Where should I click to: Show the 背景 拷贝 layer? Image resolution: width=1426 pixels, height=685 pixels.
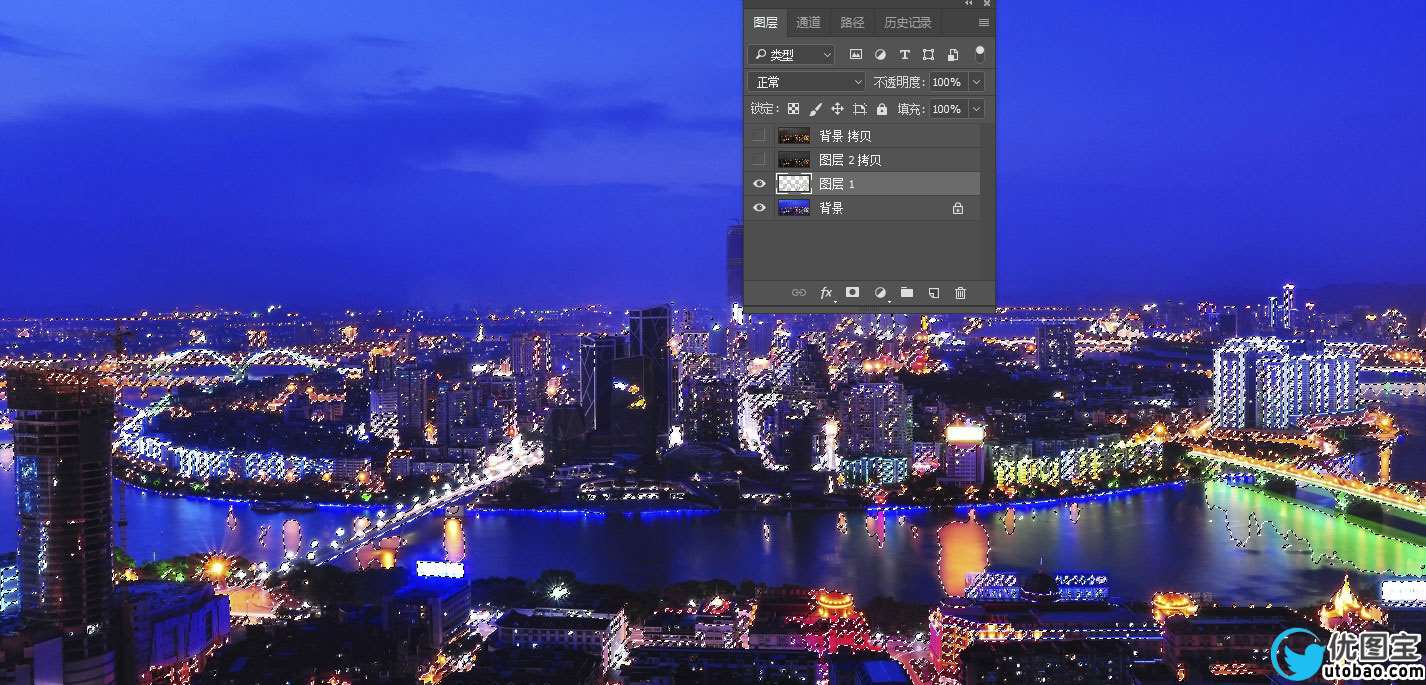point(759,135)
